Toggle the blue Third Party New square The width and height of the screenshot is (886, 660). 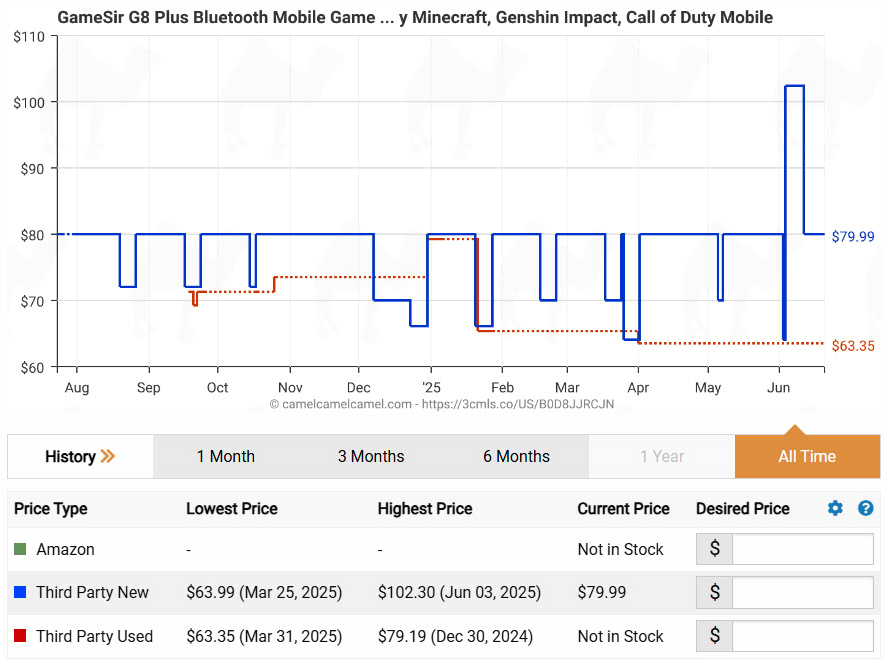[20, 592]
